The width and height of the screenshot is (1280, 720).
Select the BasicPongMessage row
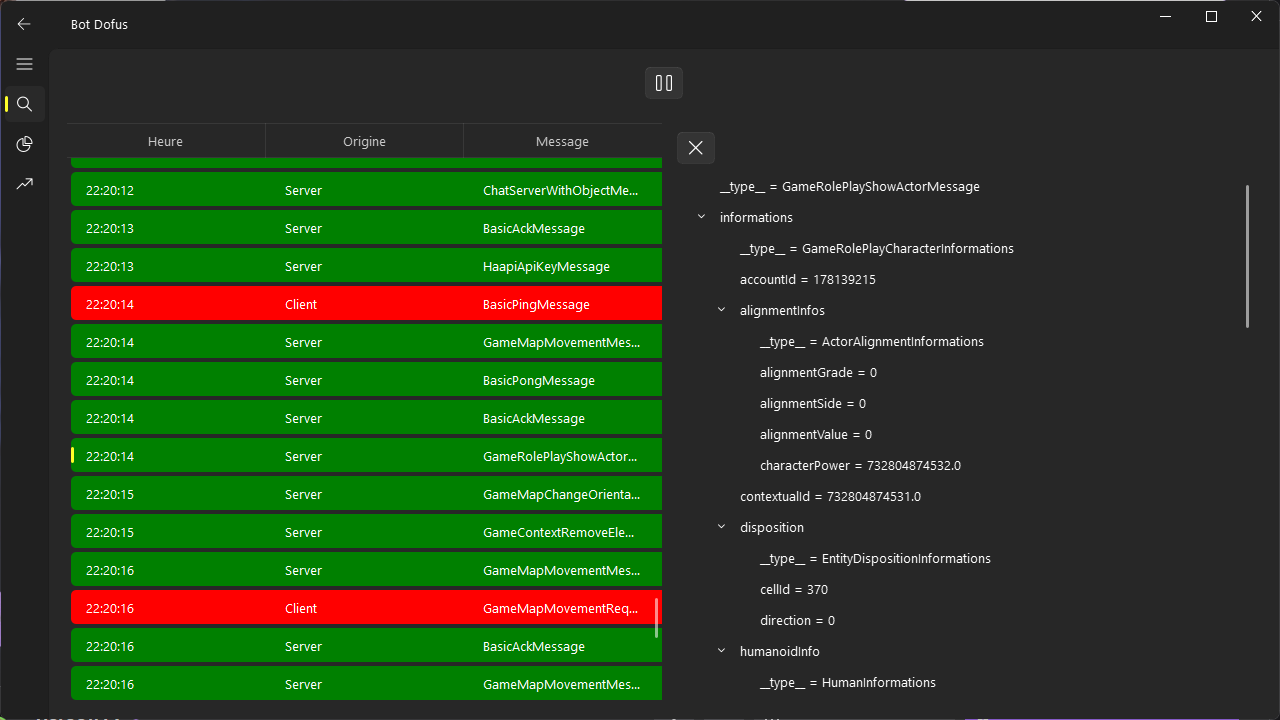coord(366,380)
